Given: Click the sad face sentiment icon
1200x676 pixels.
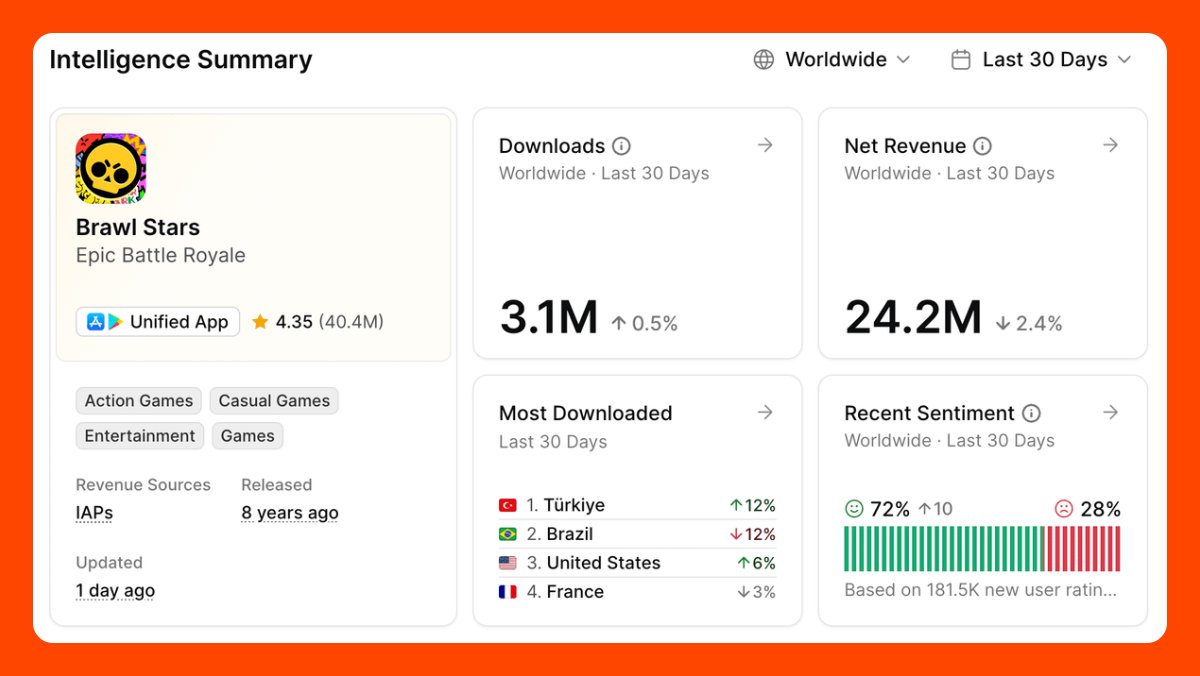Looking at the screenshot, I should [x=1064, y=509].
